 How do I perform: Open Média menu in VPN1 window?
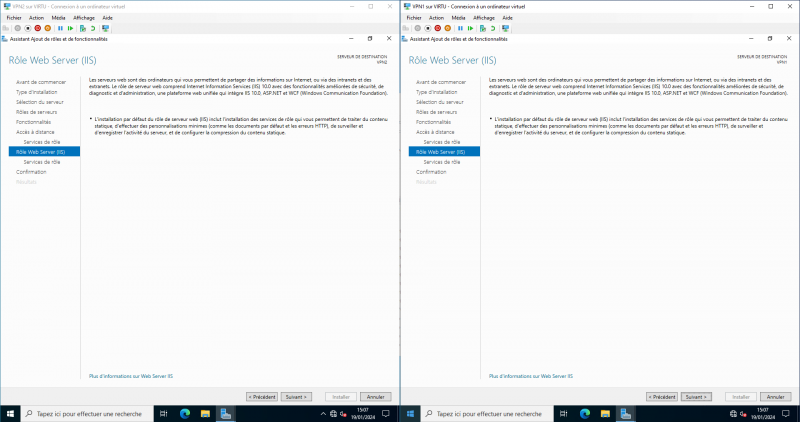tap(458, 18)
